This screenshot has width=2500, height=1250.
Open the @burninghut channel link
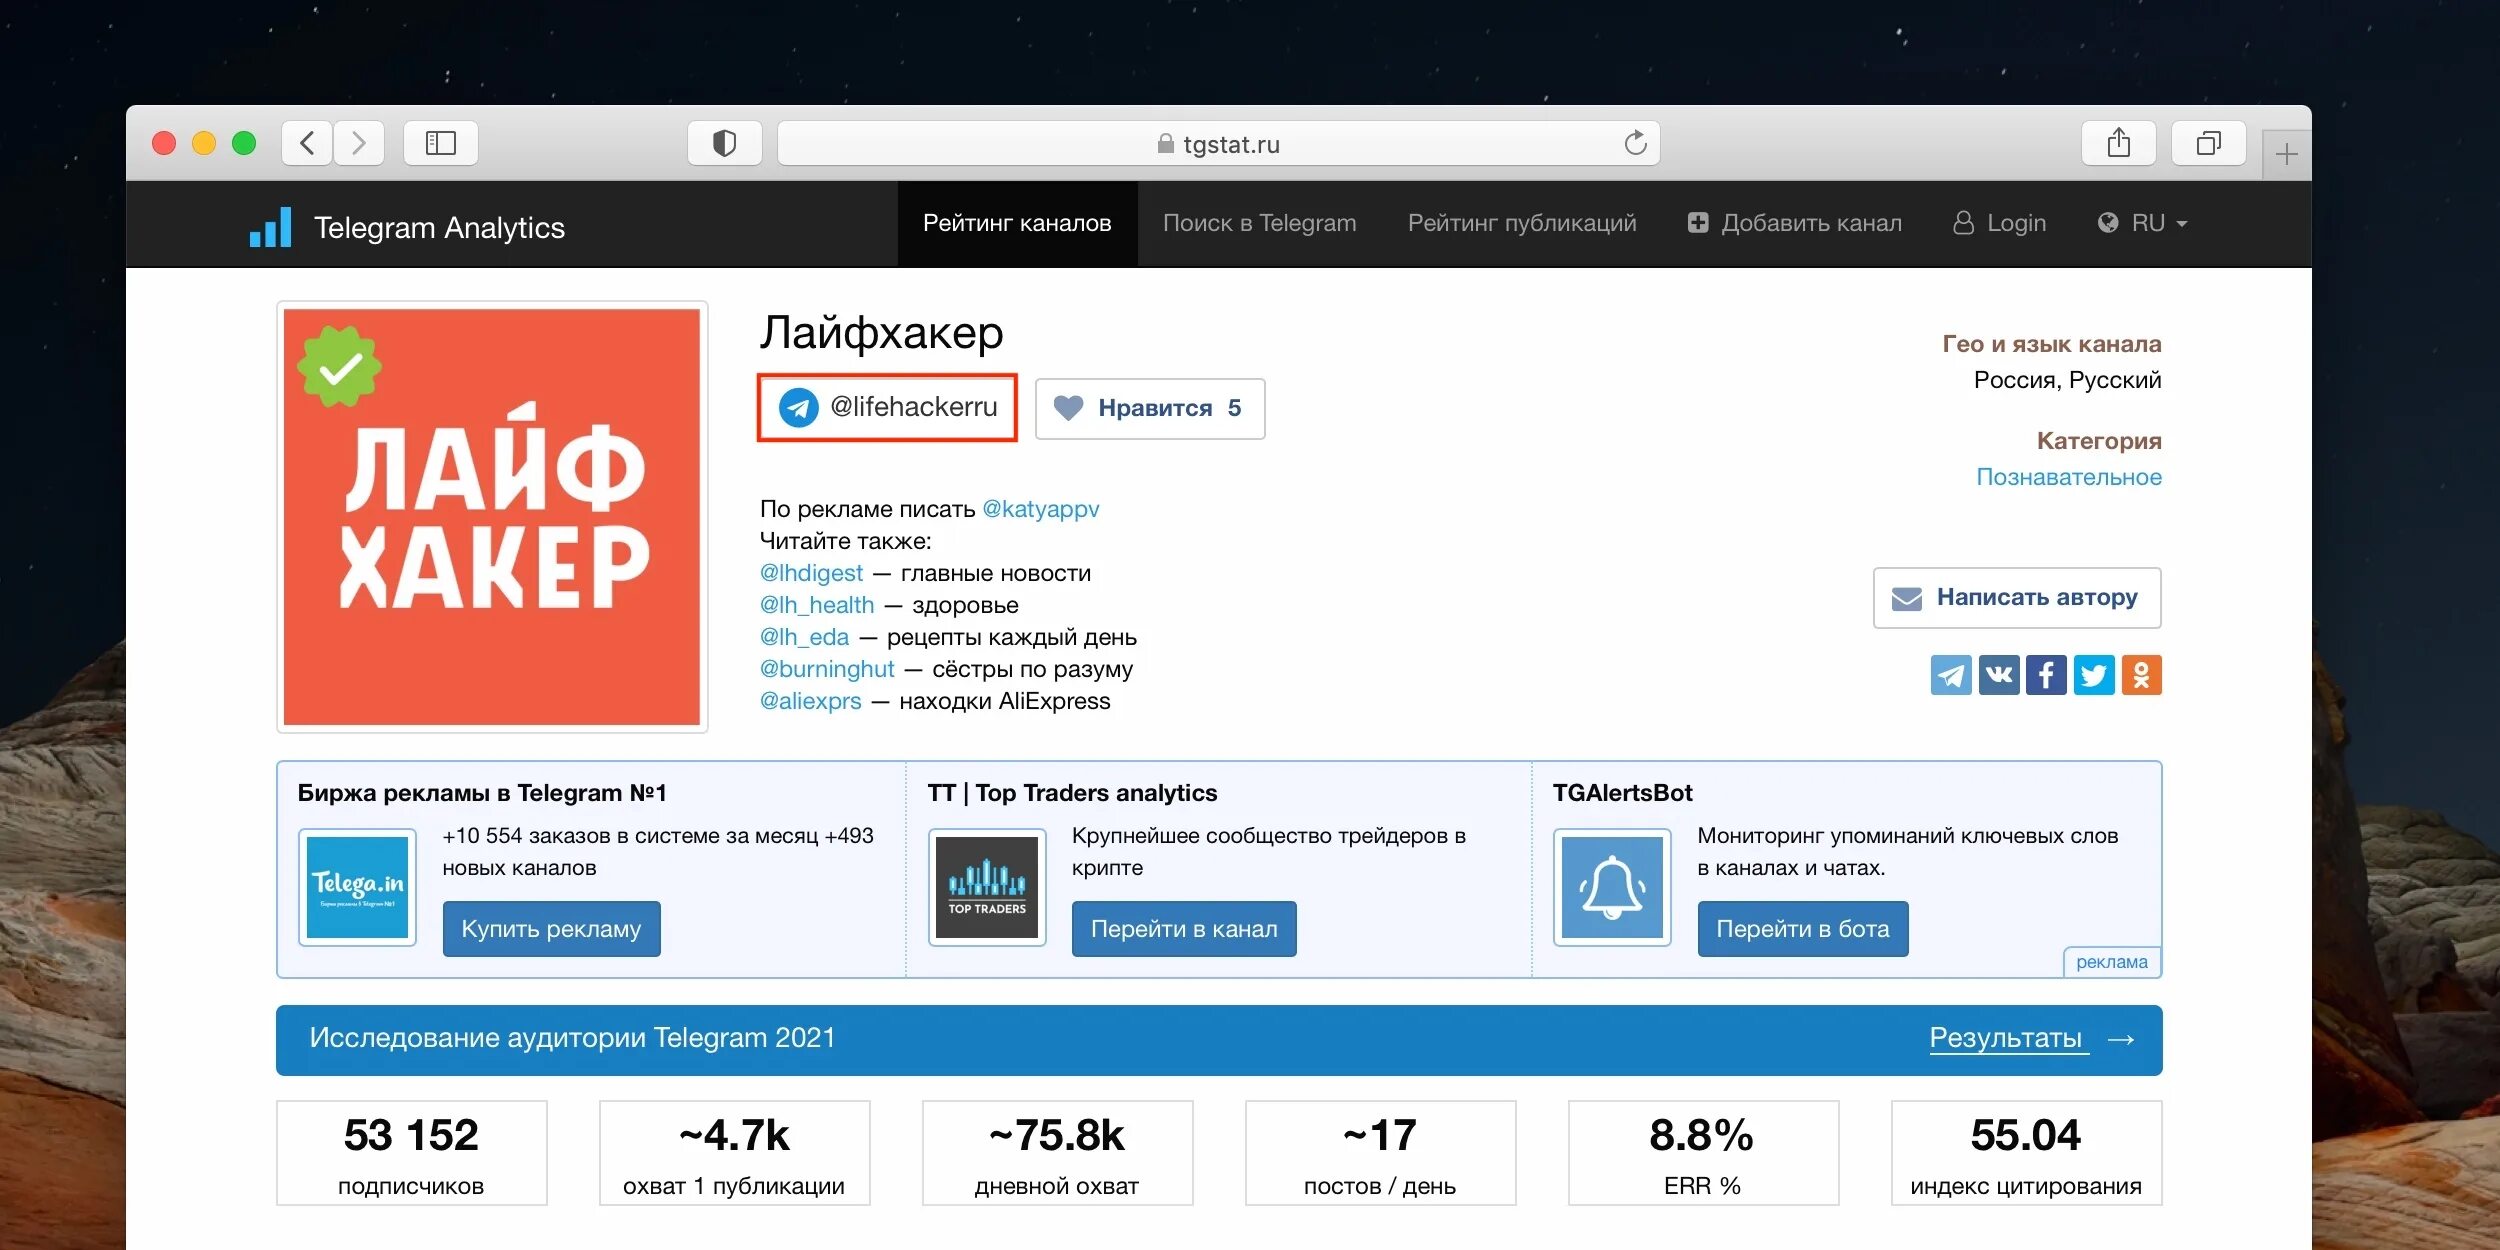tap(827, 669)
